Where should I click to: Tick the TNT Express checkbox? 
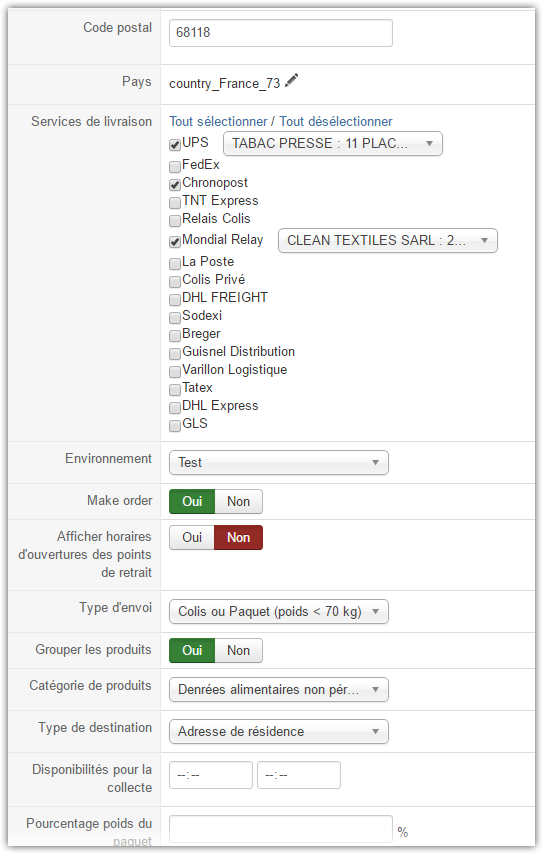pos(175,203)
